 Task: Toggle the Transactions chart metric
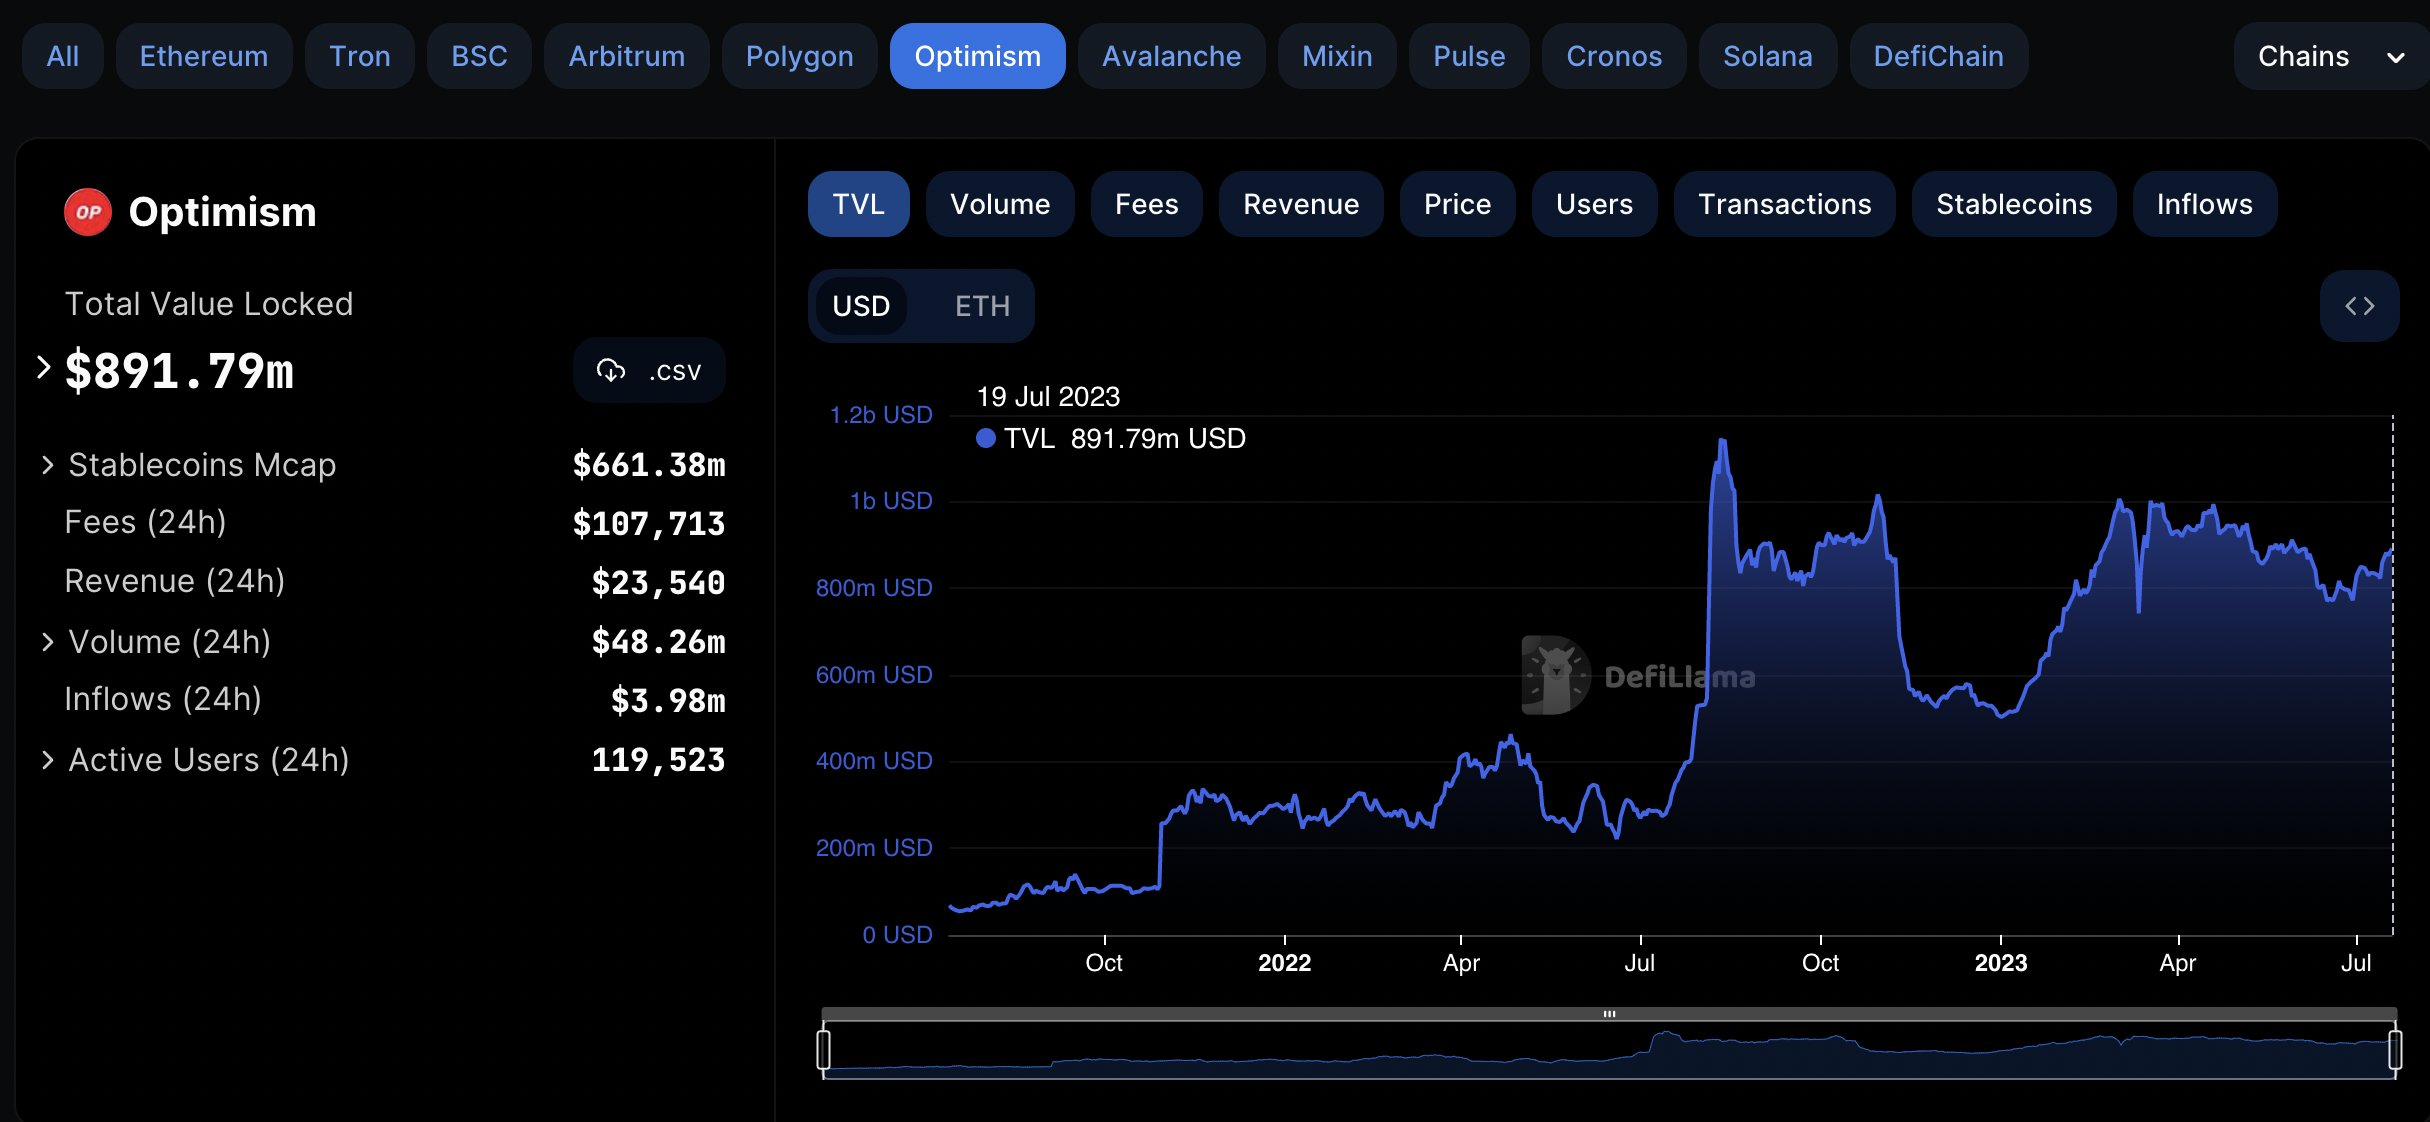point(1785,204)
